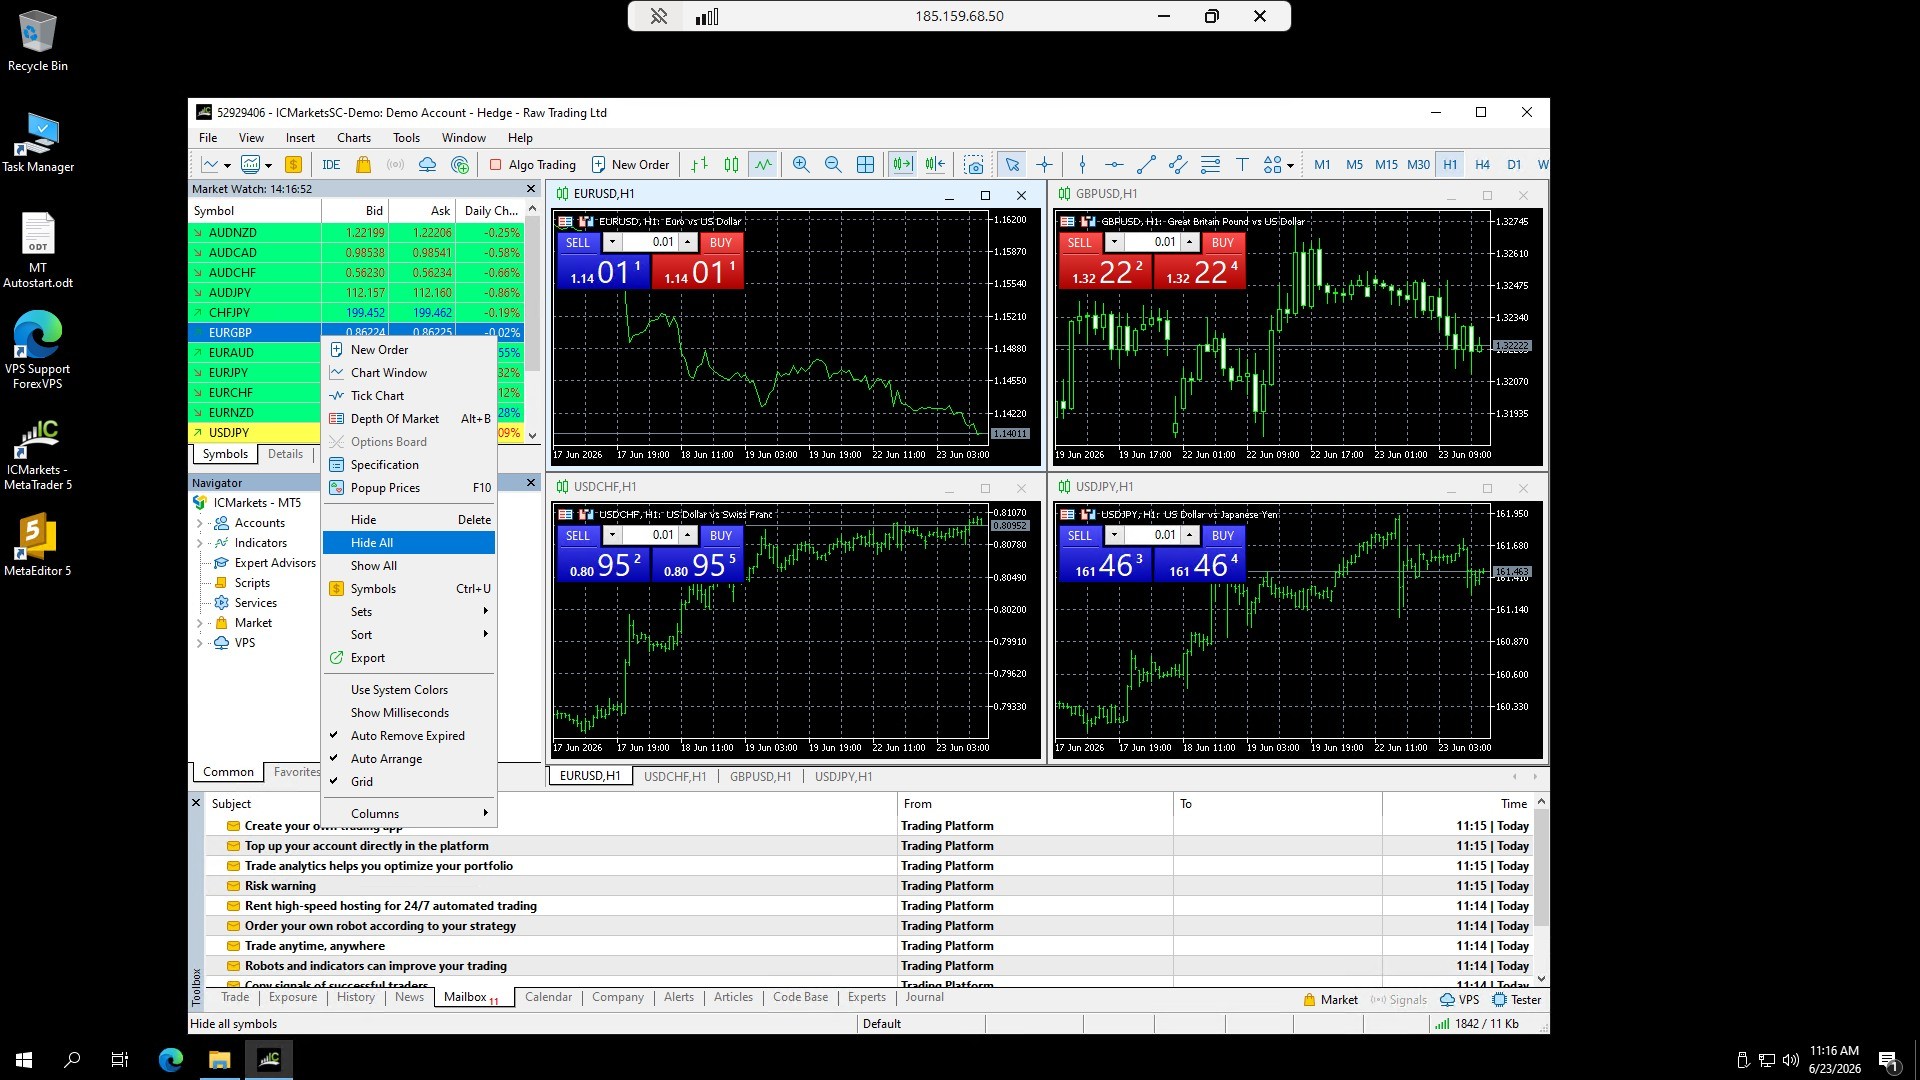The width and height of the screenshot is (1920, 1080).
Task: Increase GBPUSD volume with up stepper
Action: pyautogui.click(x=1190, y=242)
